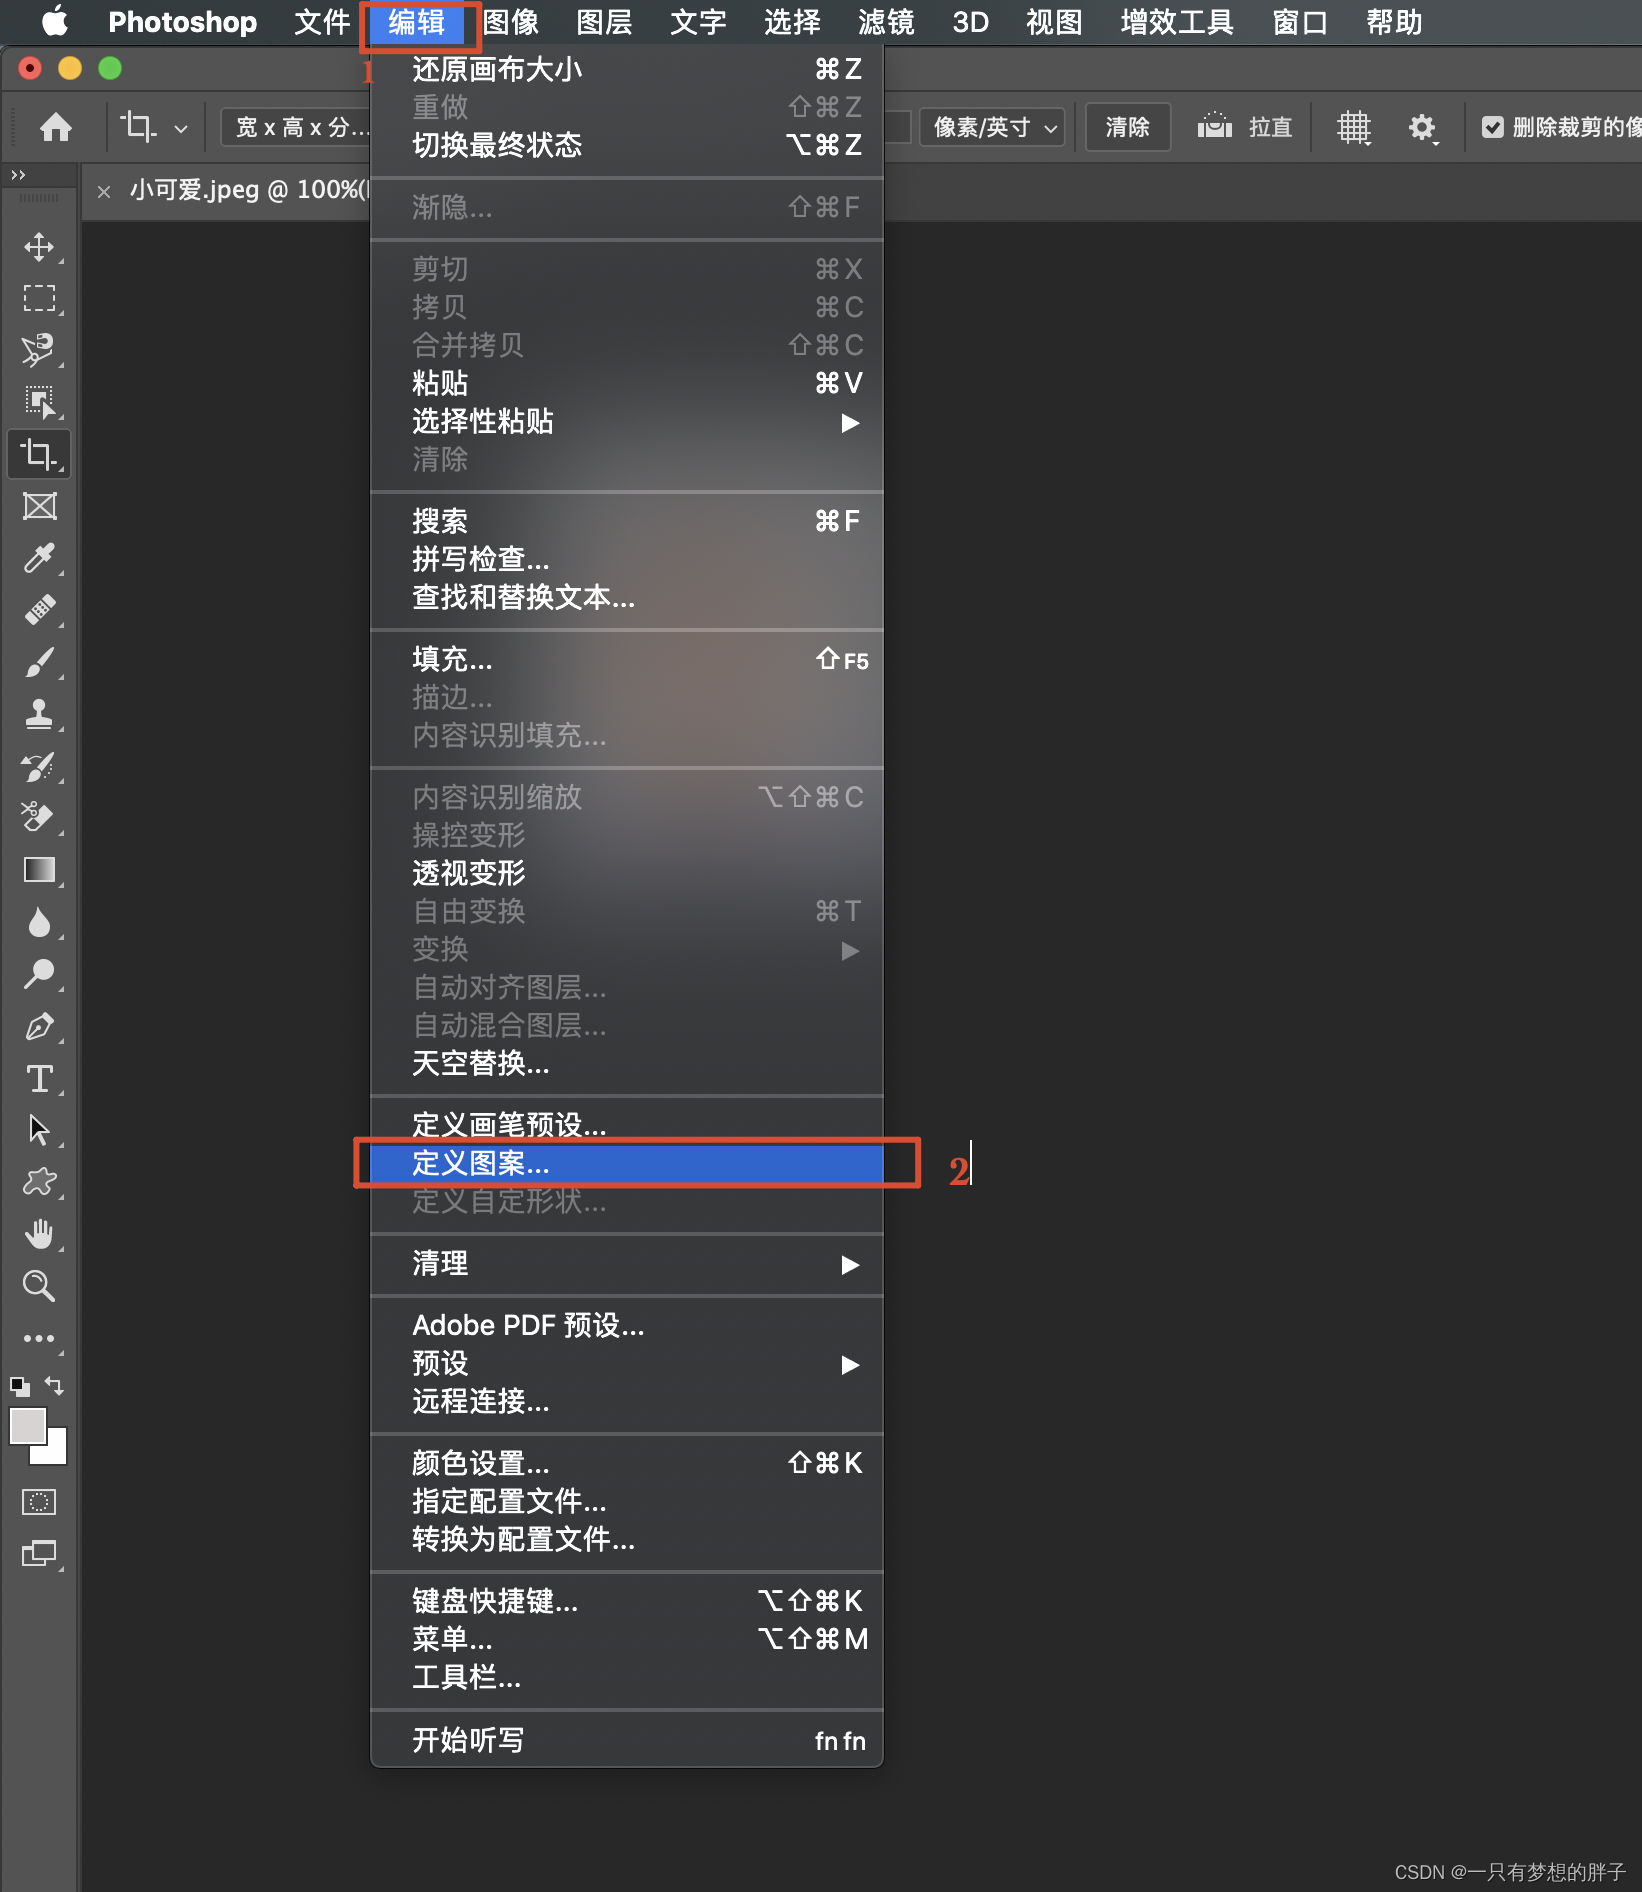Choose 透视变形 menu item
Viewport: 1642px width, 1892px height.
(x=627, y=873)
